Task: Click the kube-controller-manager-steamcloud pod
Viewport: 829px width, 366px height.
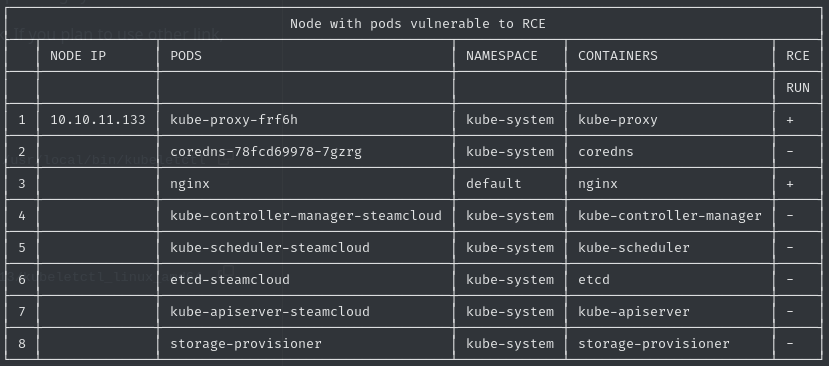Action: point(306,216)
